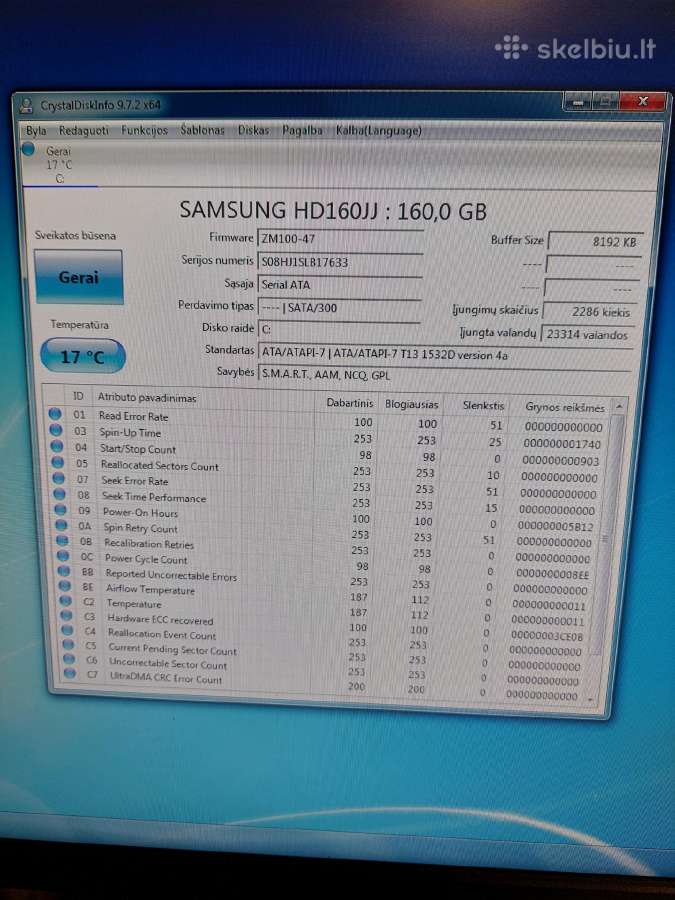The height and width of the screenshot is (900, 675).
Task: Click status icon of Seek Time Performance row
Action: pos(59,493)
